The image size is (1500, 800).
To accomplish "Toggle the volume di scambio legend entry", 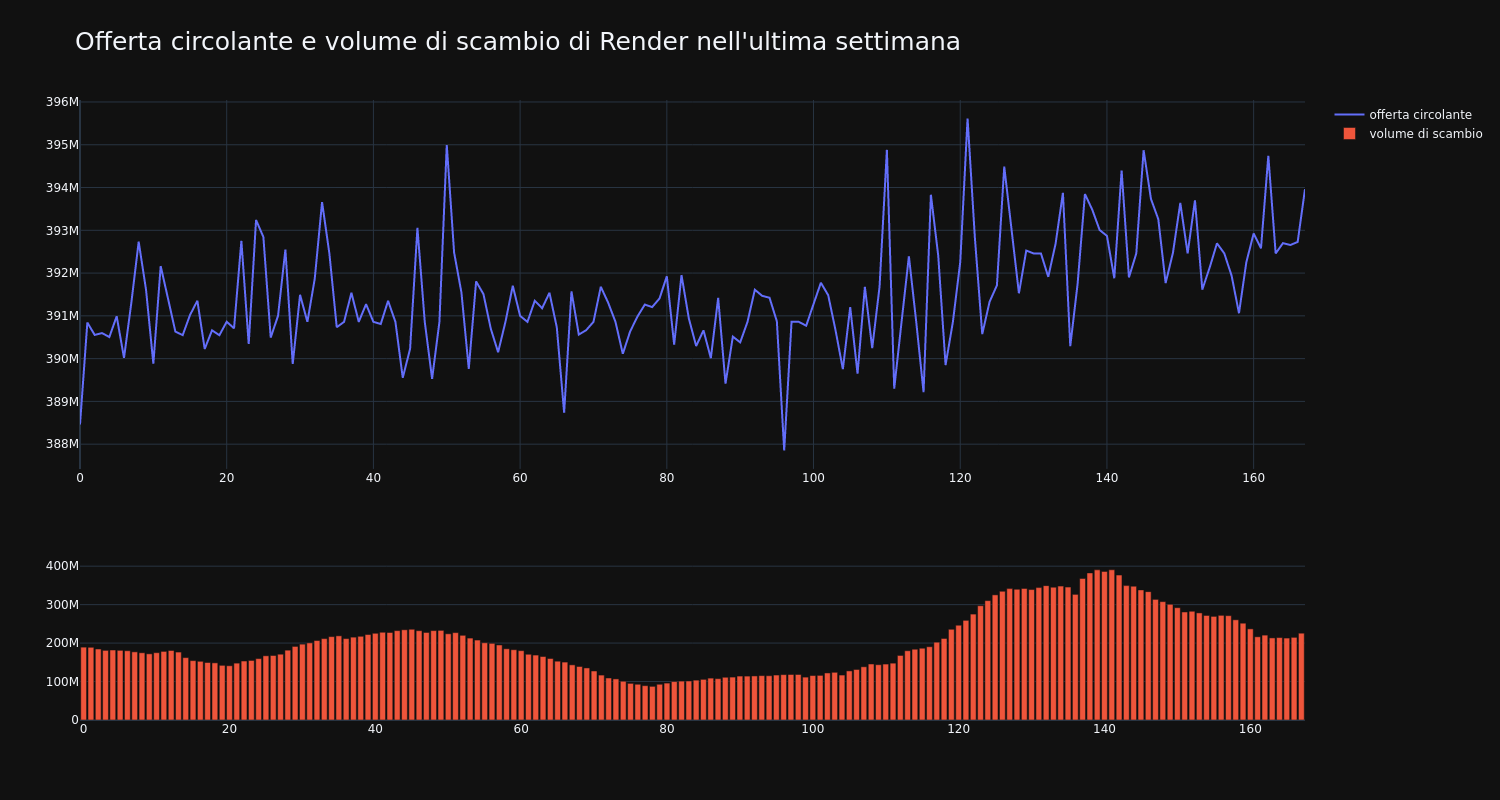I will (1409, 134).
